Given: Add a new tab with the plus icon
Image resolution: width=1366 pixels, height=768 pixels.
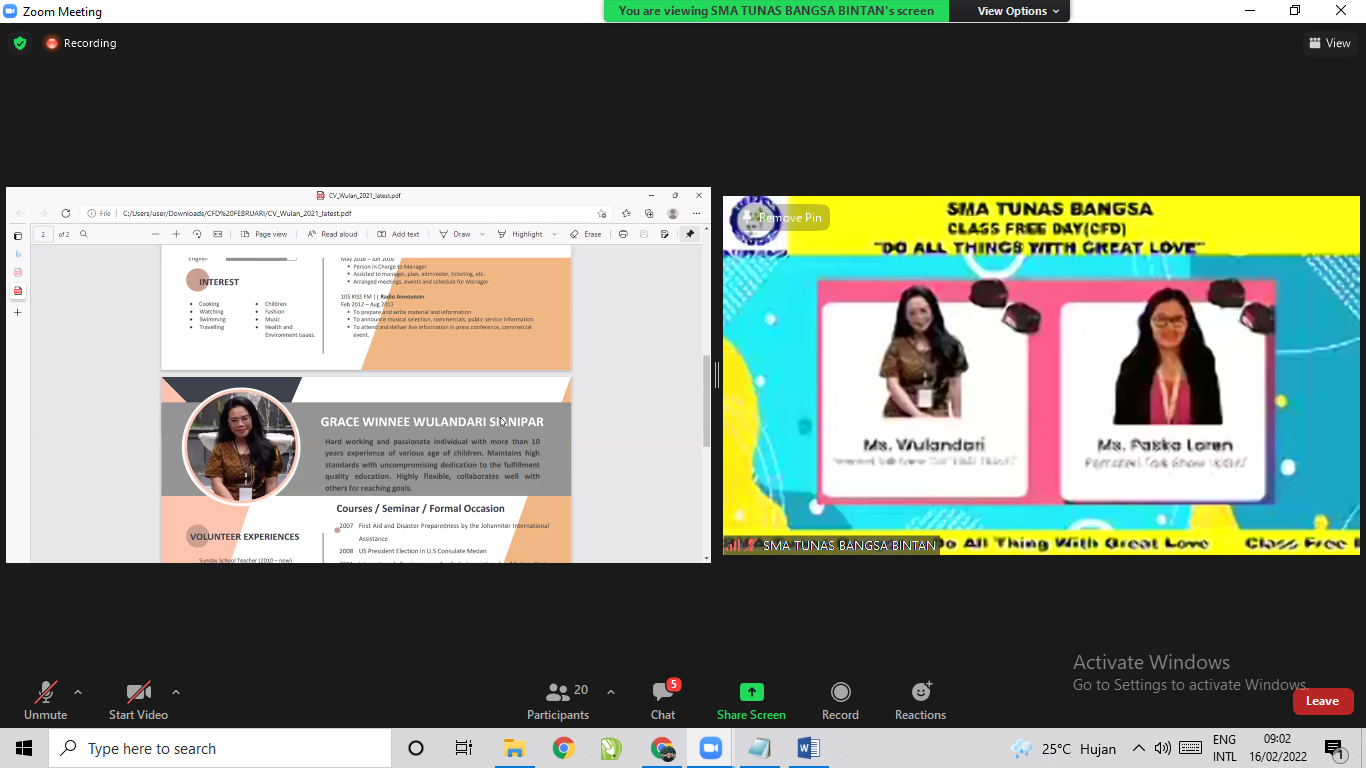Looking at the screenshot, I should pyautogui.click(x=17, y=312).
